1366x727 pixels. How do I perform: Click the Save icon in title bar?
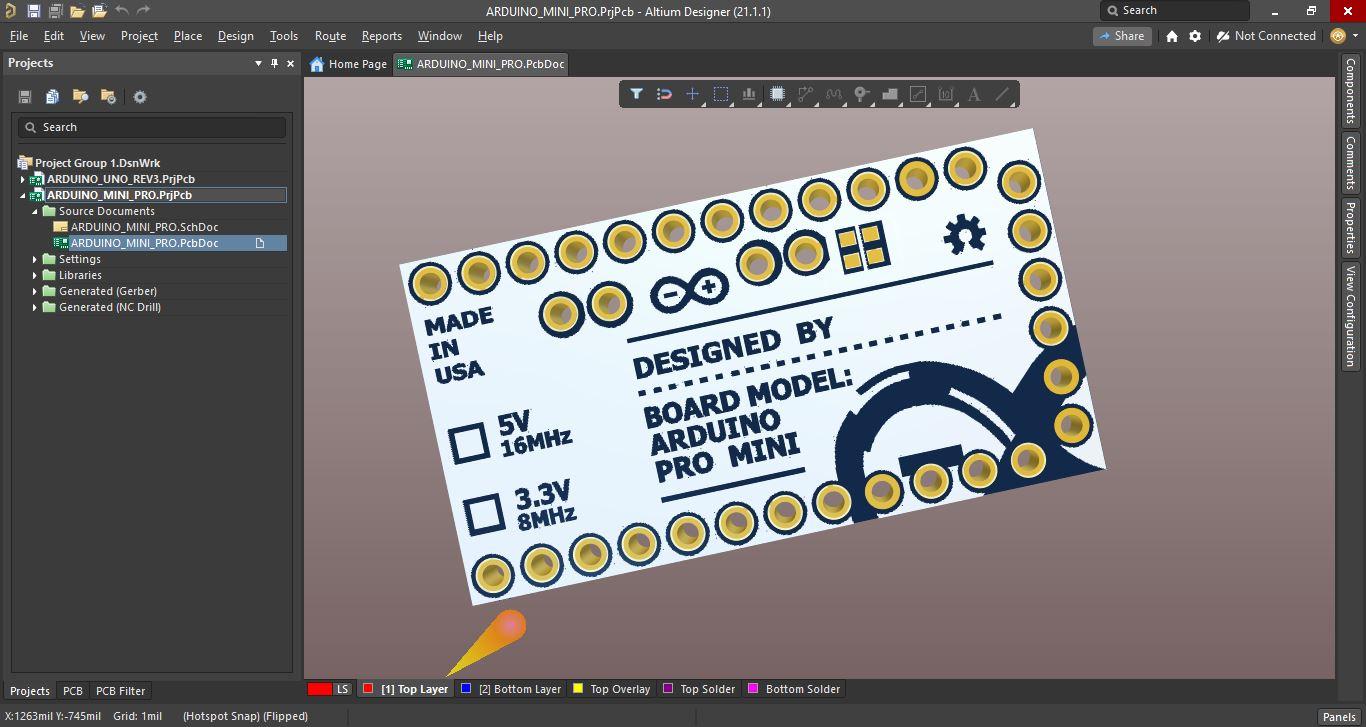click(x=33, y=11)
